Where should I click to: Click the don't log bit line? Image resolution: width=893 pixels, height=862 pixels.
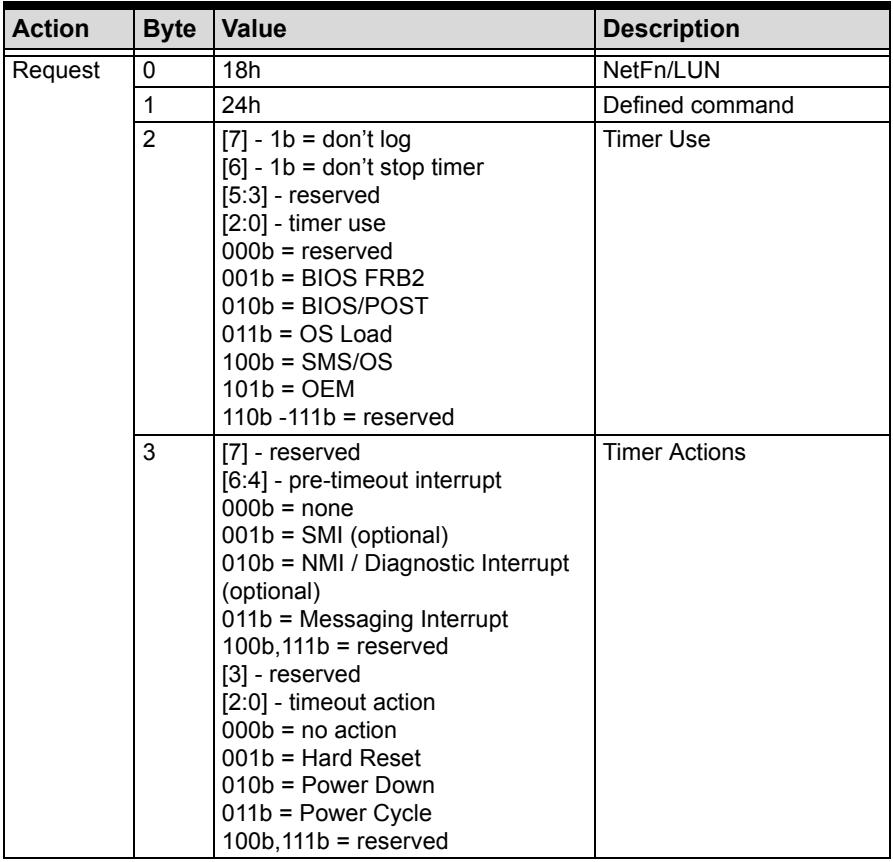[x=316, y=140]
